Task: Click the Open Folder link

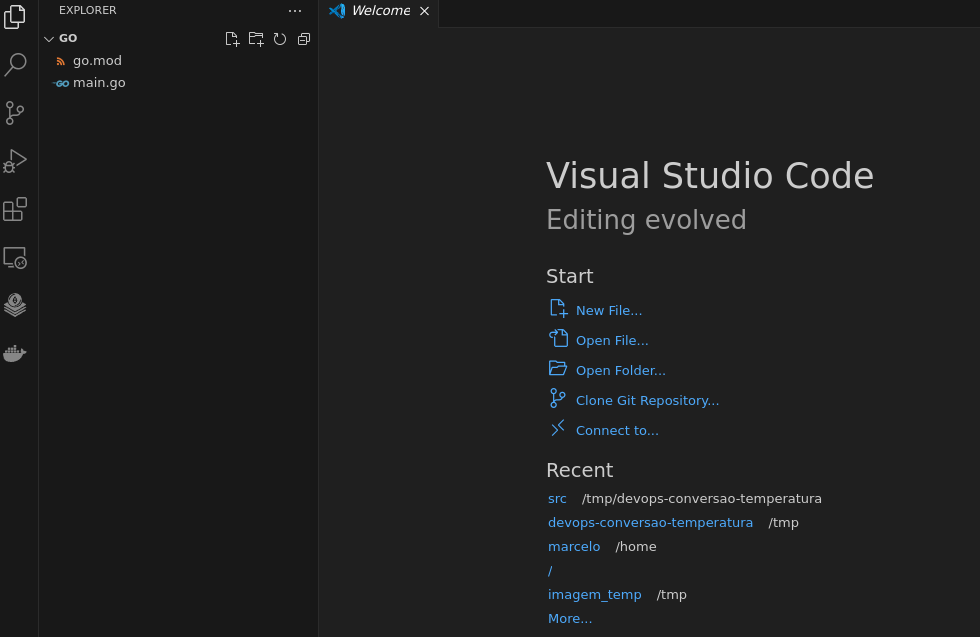Action: (620, 370)
